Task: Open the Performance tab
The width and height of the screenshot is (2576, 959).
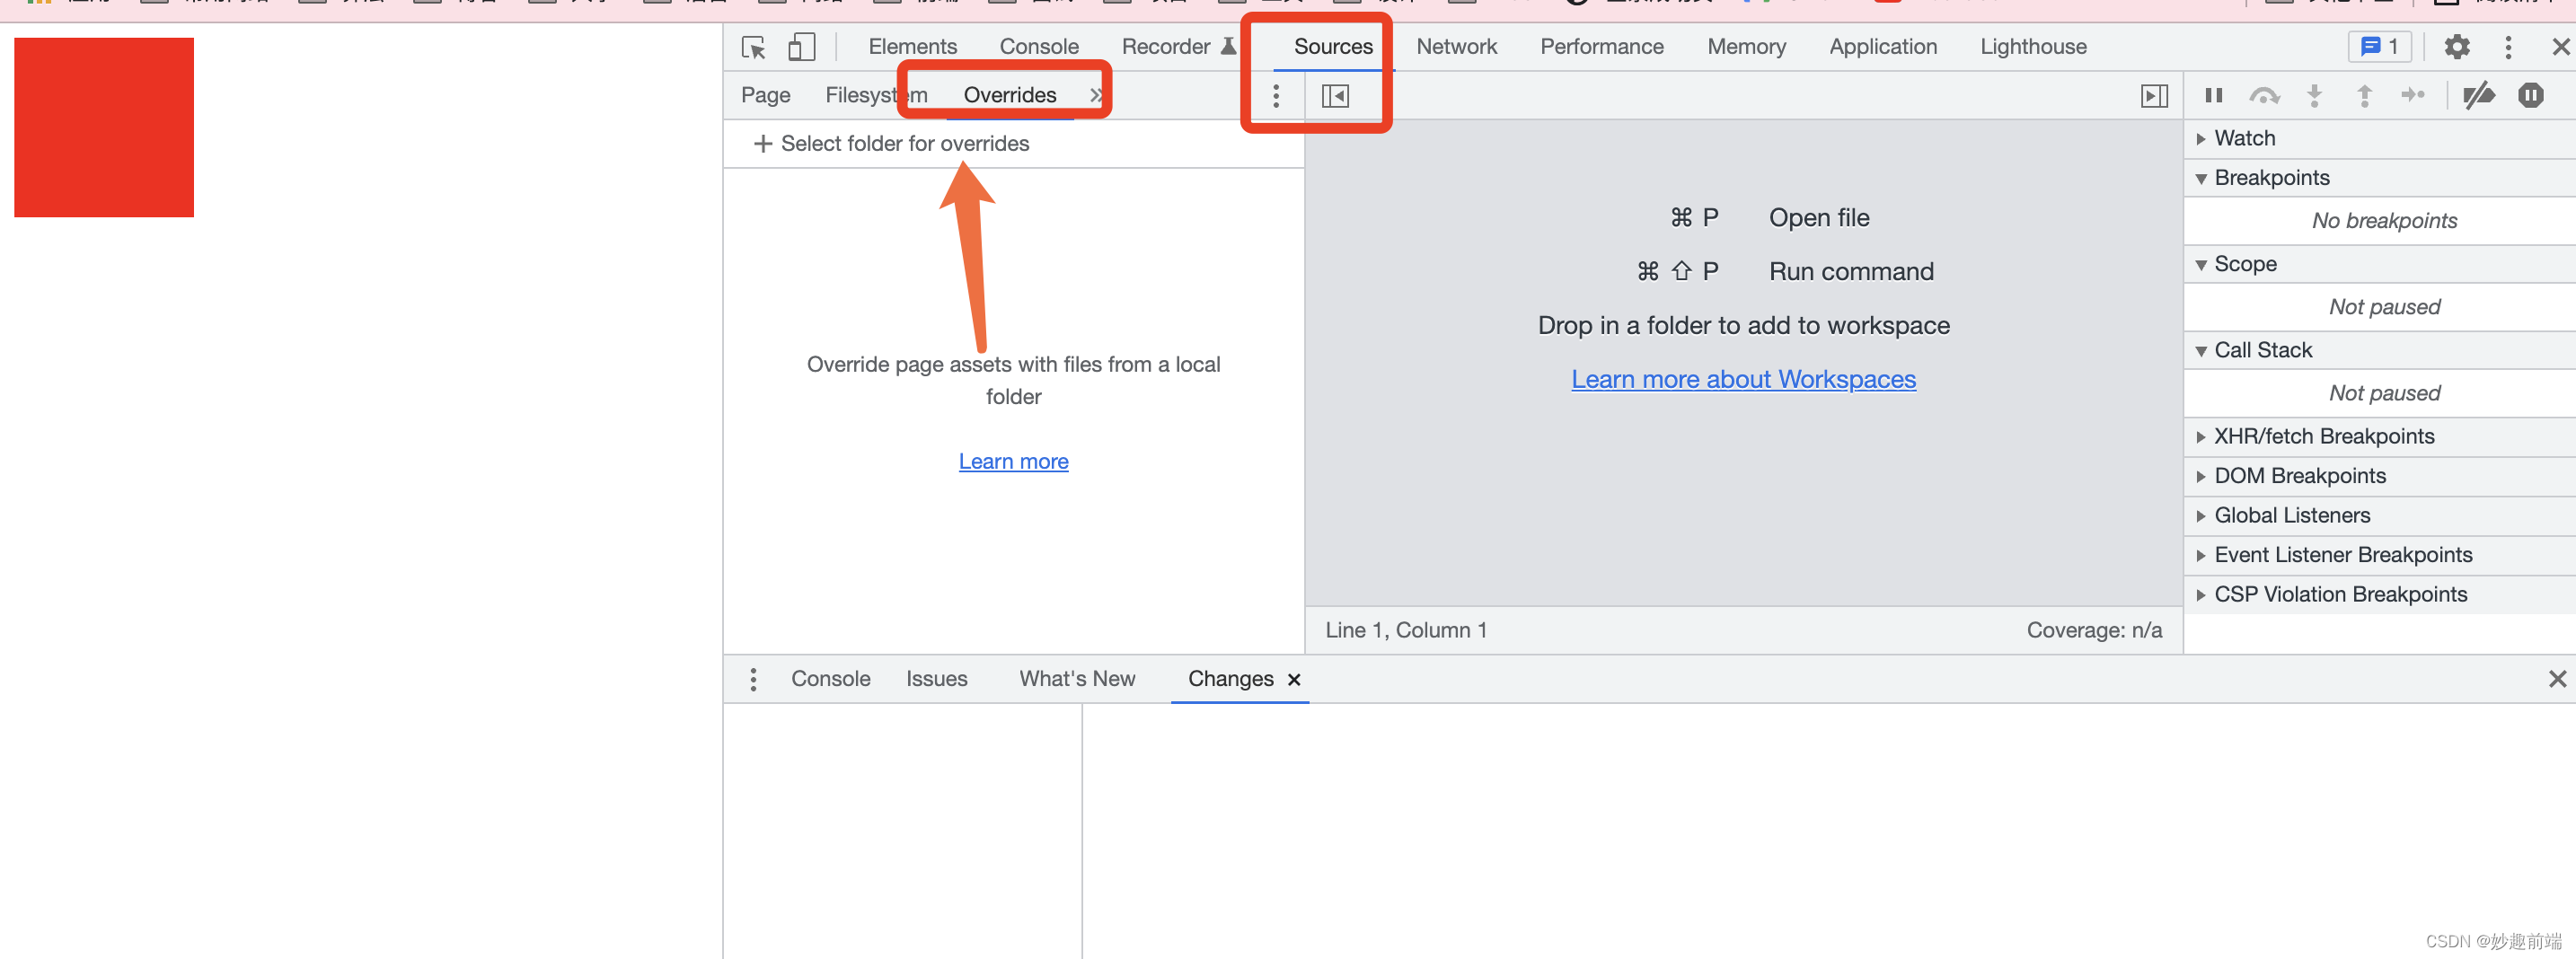Action: (1601, 47)
